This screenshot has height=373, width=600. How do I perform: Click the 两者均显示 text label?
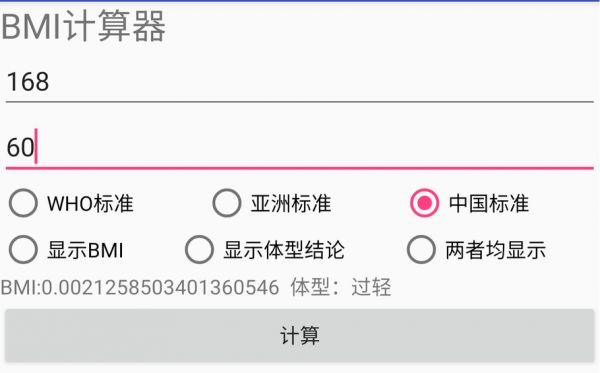pos(496,250)
